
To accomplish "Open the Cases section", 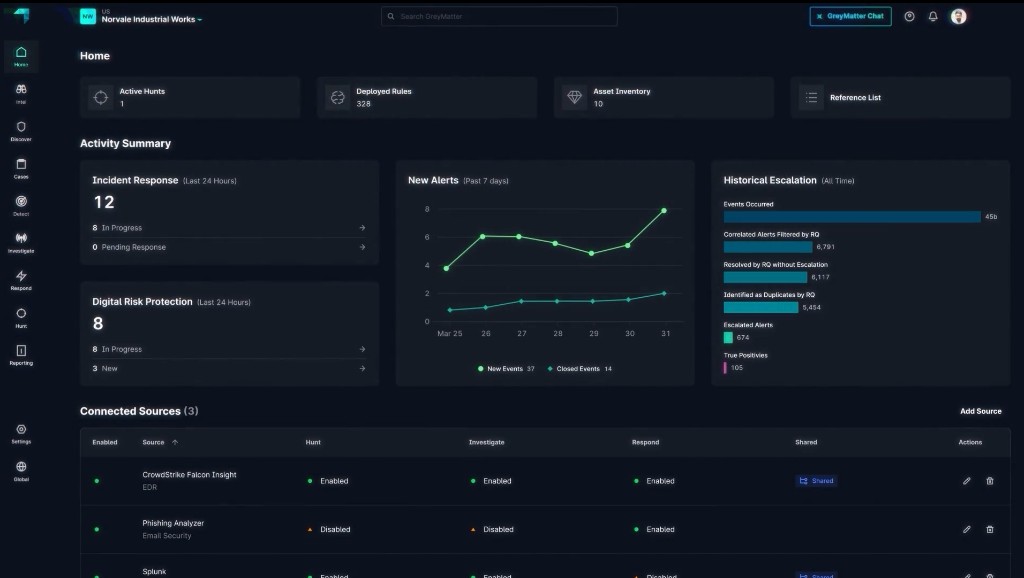I will [21, 168].
